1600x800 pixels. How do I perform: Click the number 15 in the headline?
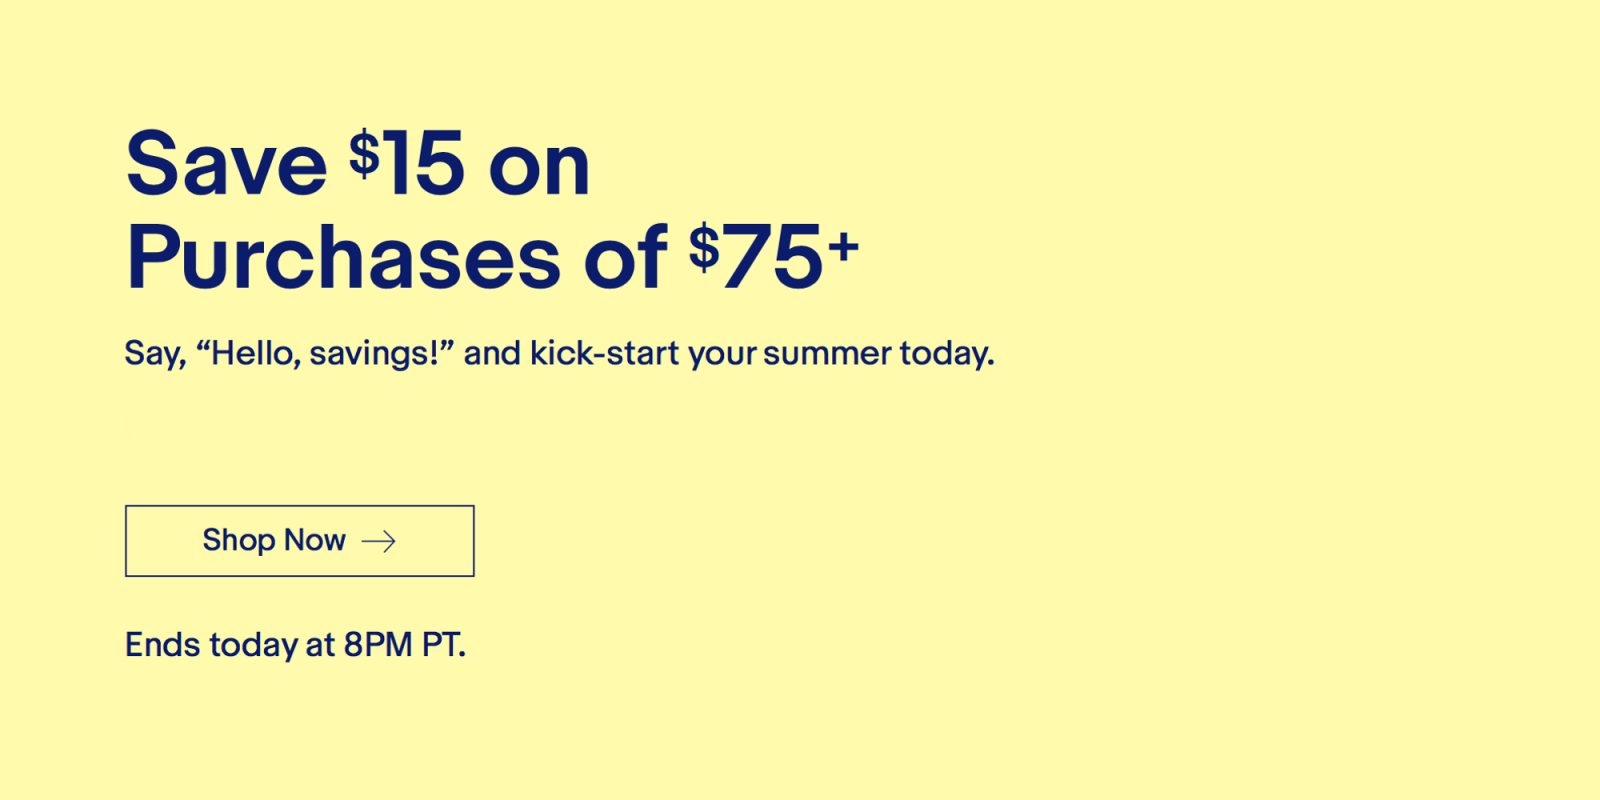424,164
